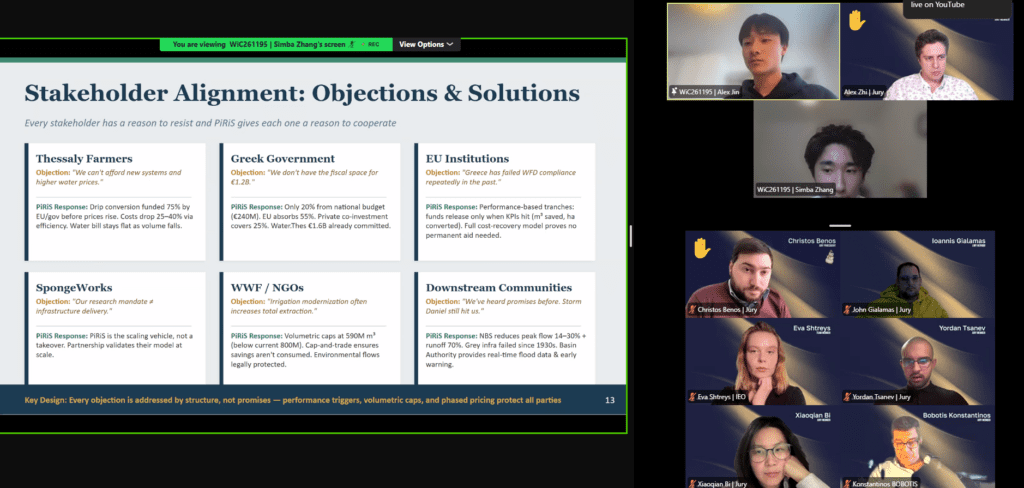Select Simba Zhang's video tile
This screenshot has width=1024, height=488.
(x=839, y=148)
